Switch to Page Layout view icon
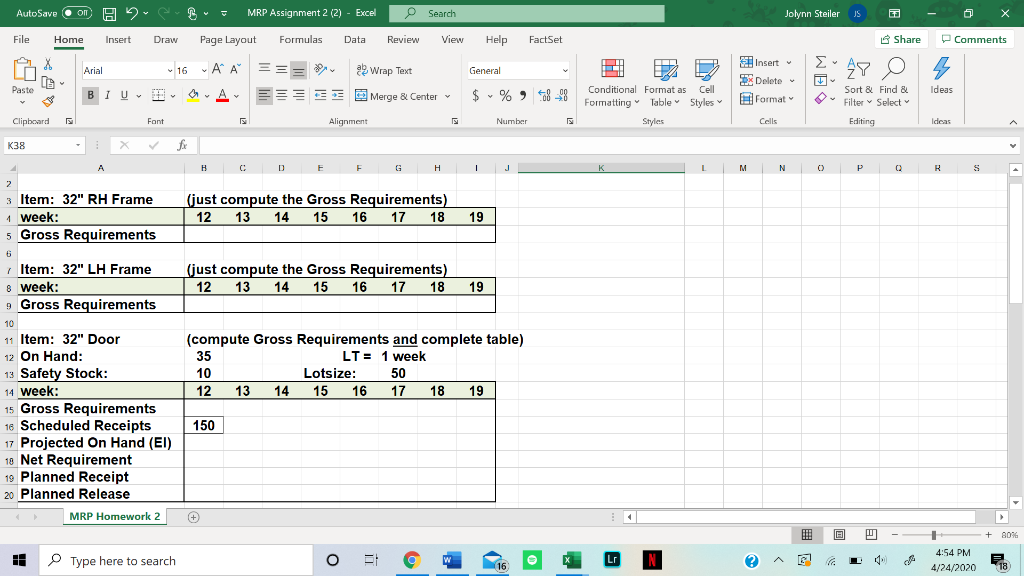The image size is (1024, 576). pyautogui.click(x=839, y=535)
